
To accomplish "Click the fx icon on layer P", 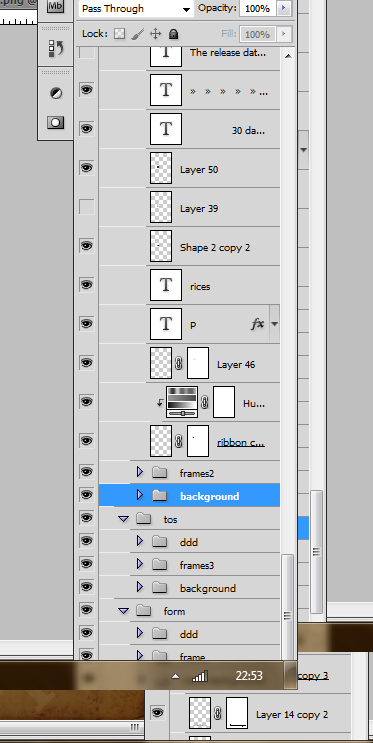I will [257, 324].
